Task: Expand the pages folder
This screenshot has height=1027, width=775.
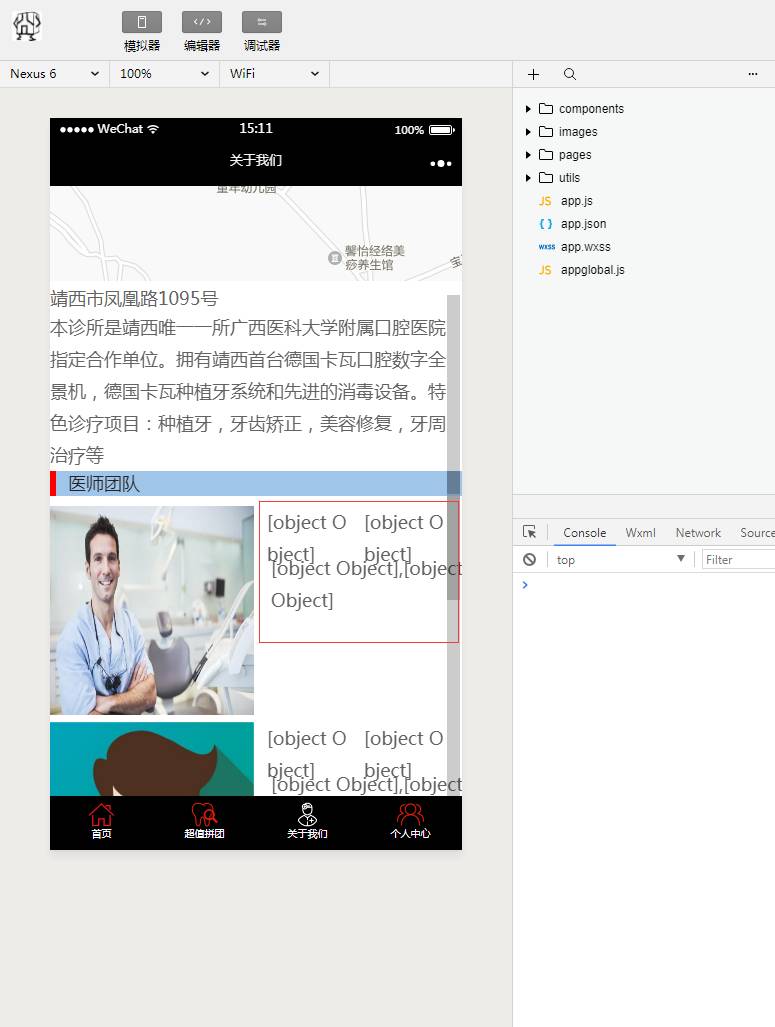Action: coord(527,155)
